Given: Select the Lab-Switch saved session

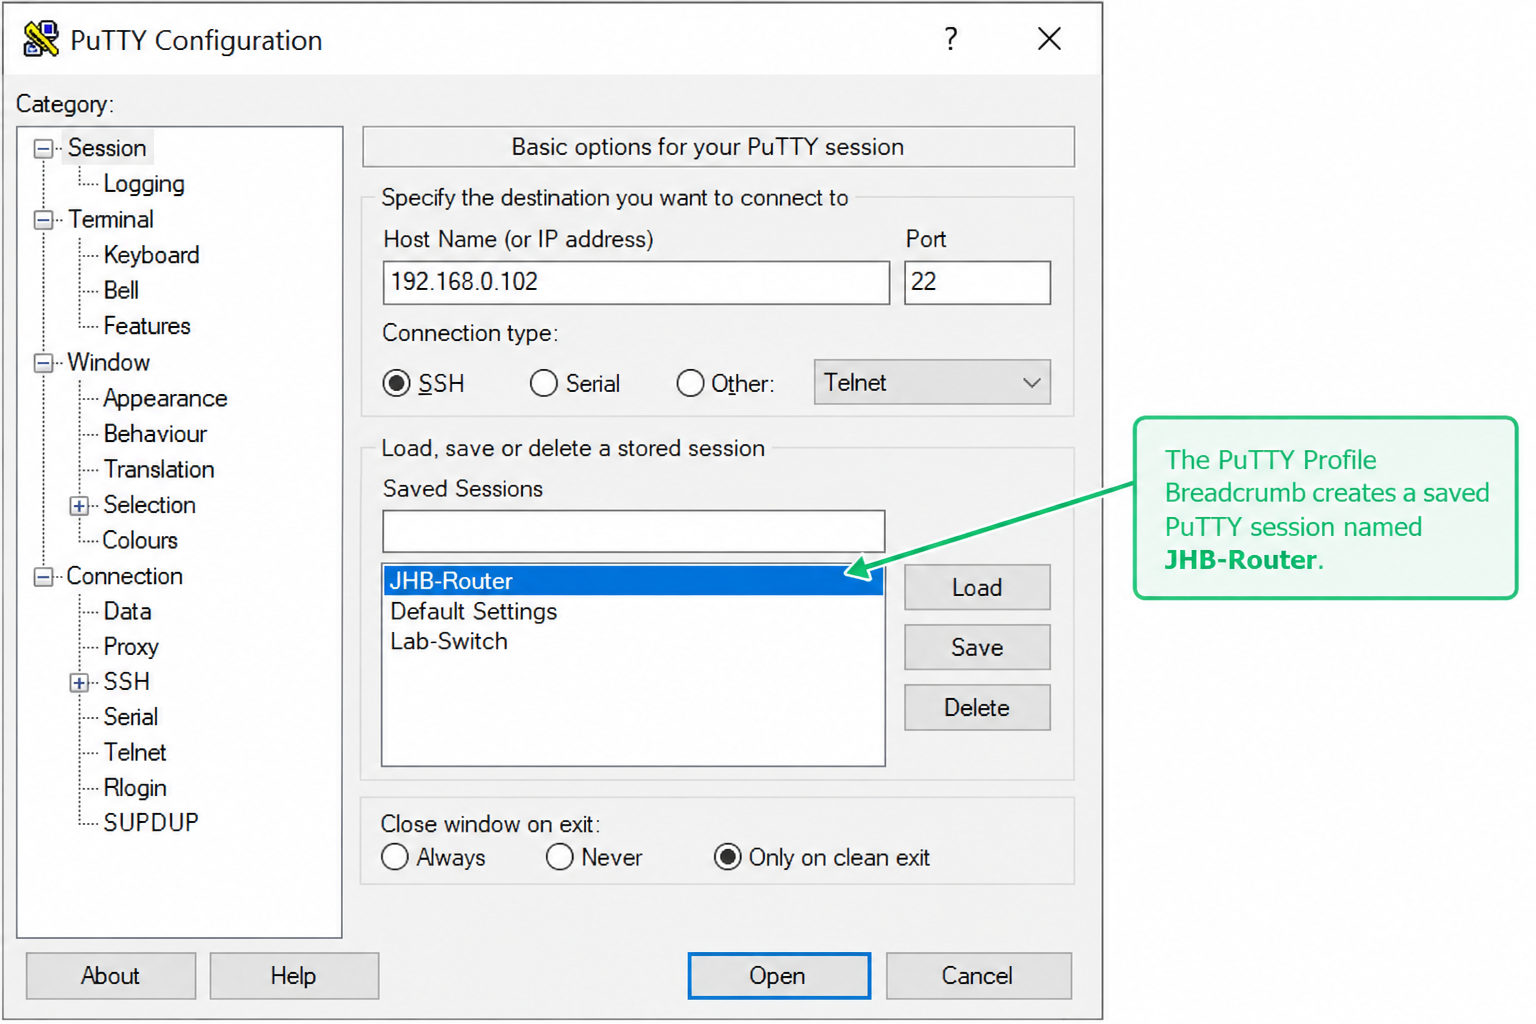Looking at the screenshot, I should (633, 641).
